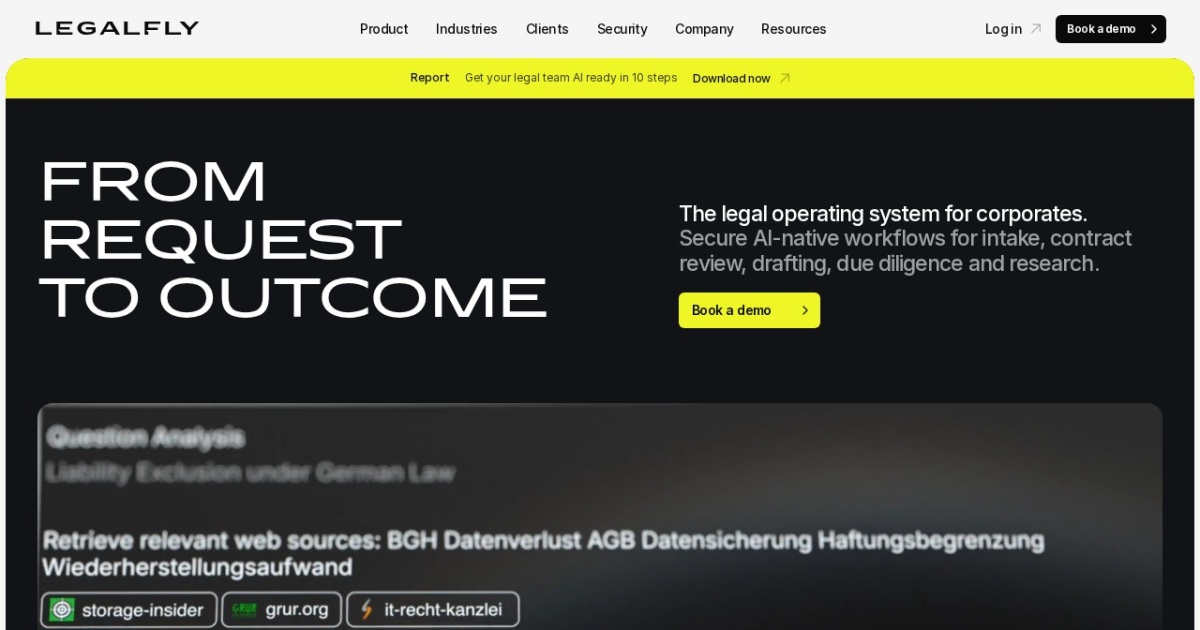The image size is (1200, 630).
Task: Click chevron in yellow Book a demo button
Action: (x=804, y=310)
